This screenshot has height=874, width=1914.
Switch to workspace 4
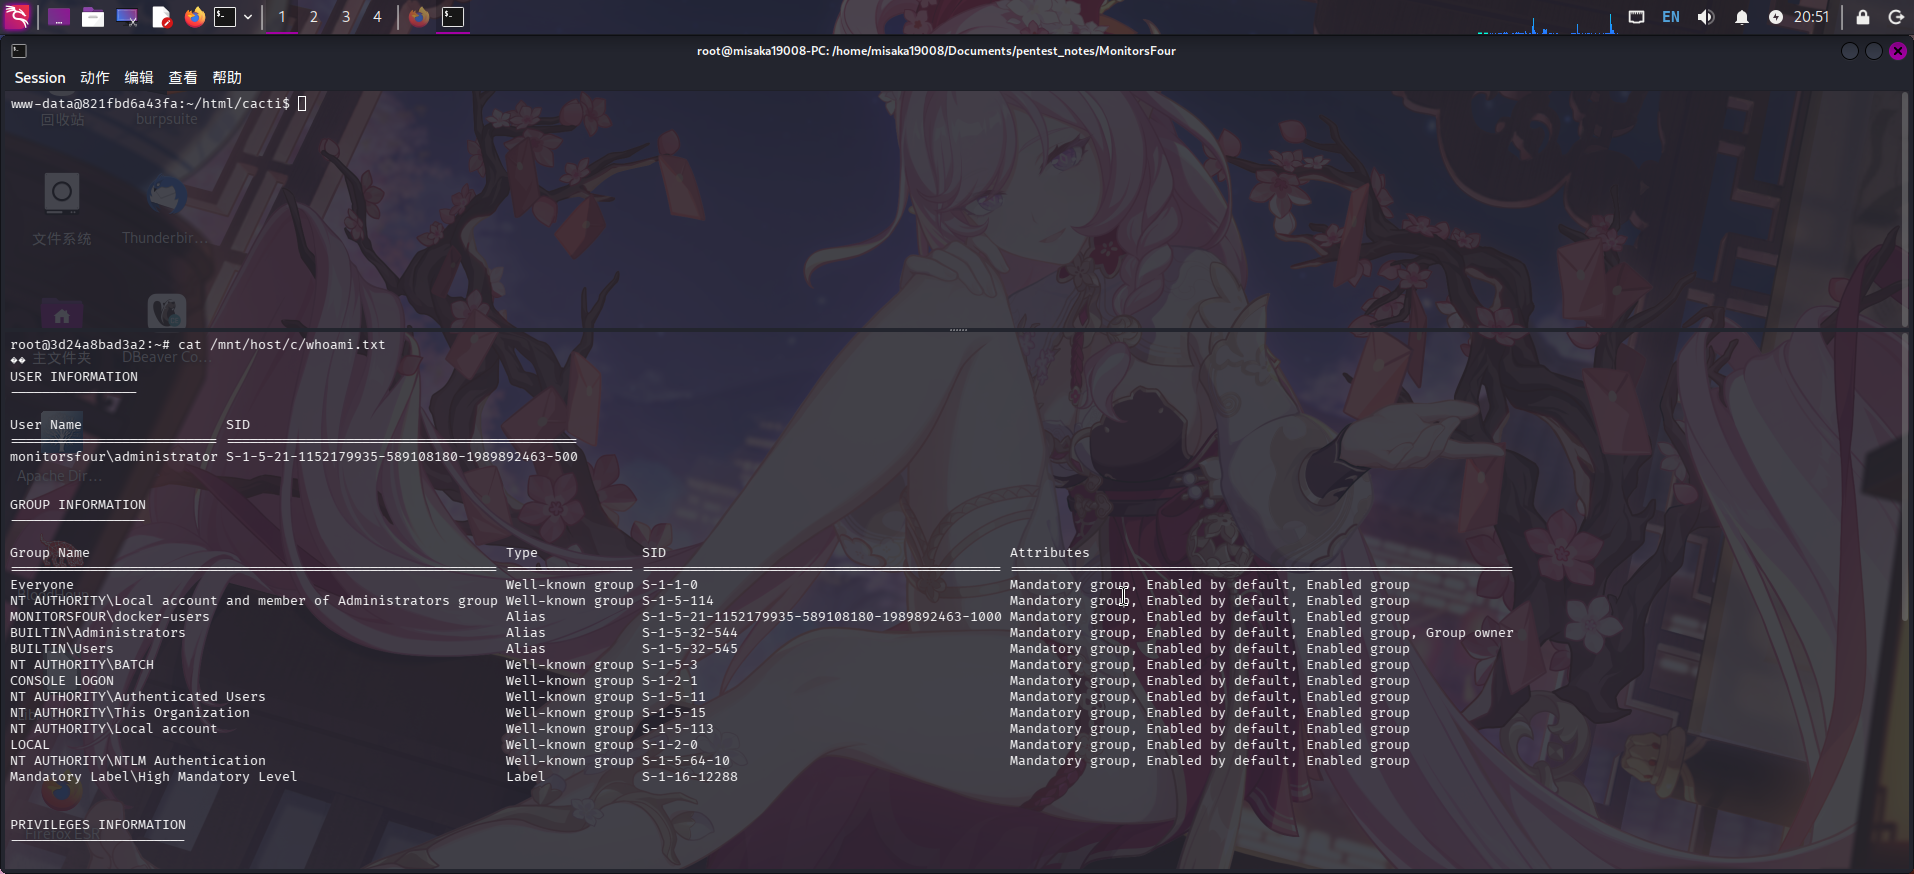coord(377,17)
